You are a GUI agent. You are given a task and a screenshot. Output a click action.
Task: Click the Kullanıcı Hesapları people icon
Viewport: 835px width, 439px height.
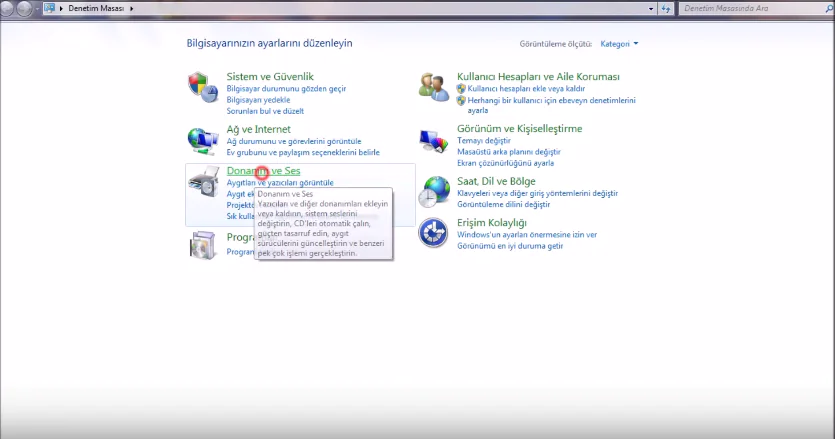point(433,87)
